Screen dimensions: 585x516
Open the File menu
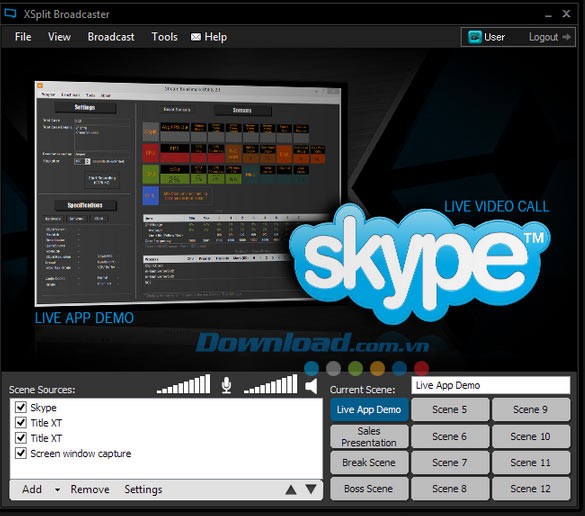click(23, 37)
